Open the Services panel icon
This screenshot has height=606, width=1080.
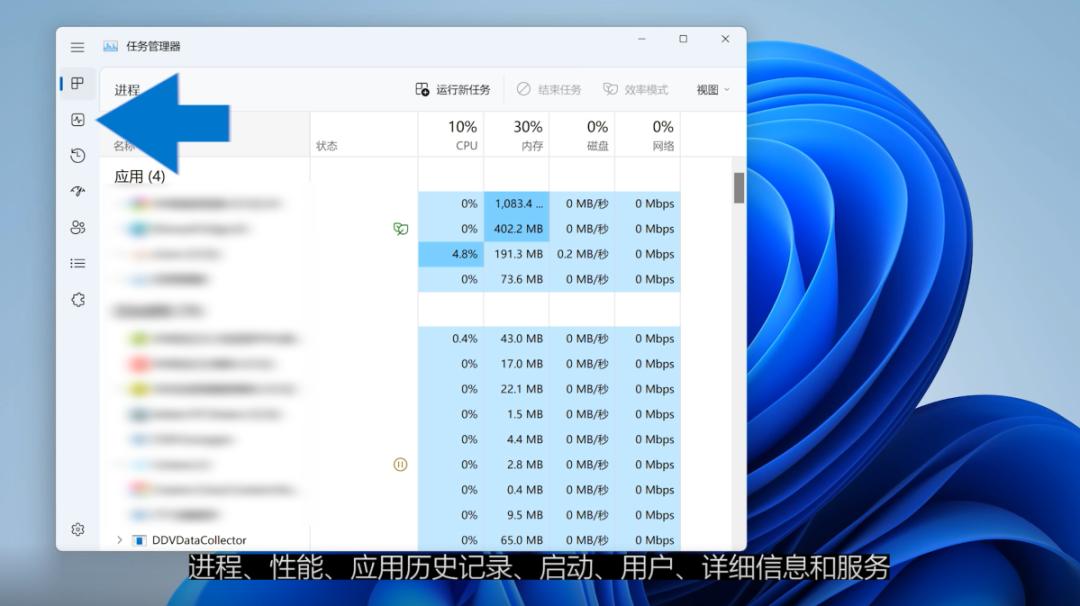pos(78,299)
